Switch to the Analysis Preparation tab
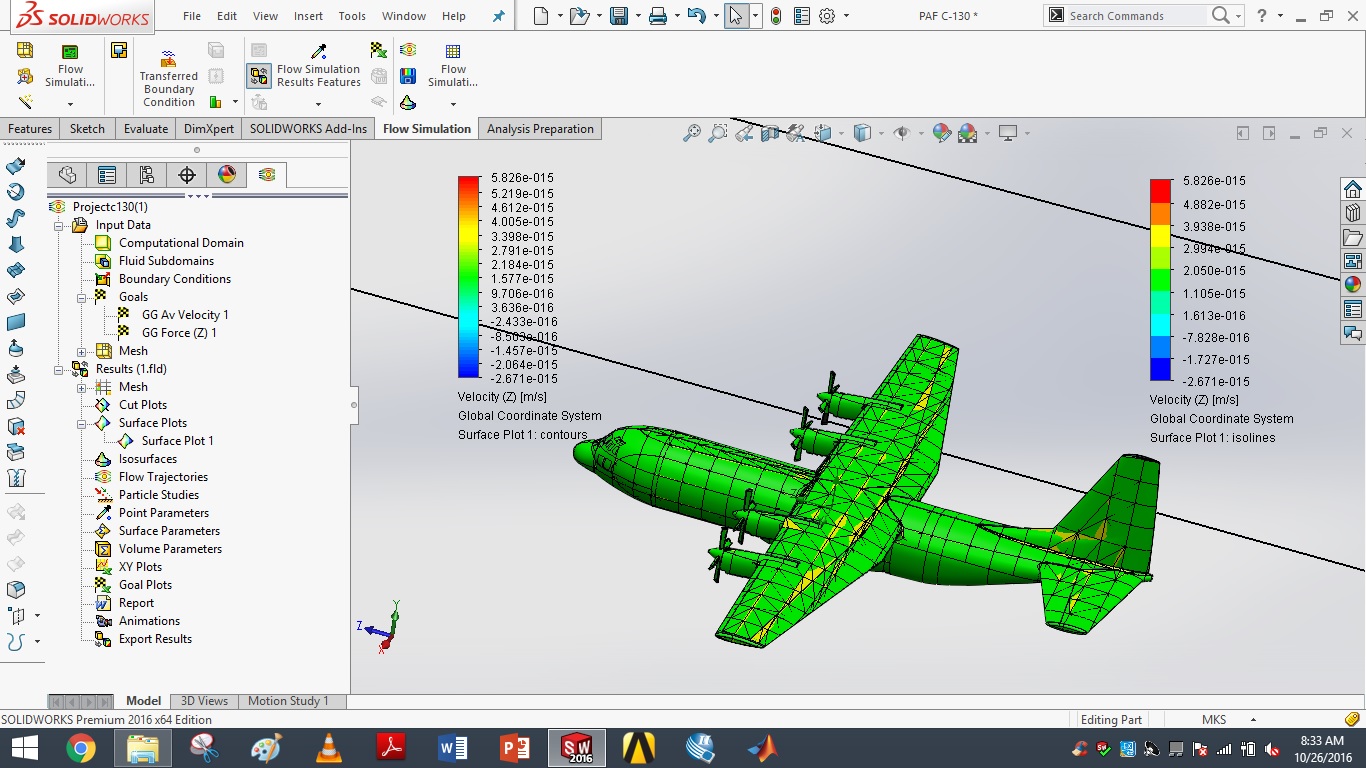This screenshot has width=1366, height=768. 540,129
